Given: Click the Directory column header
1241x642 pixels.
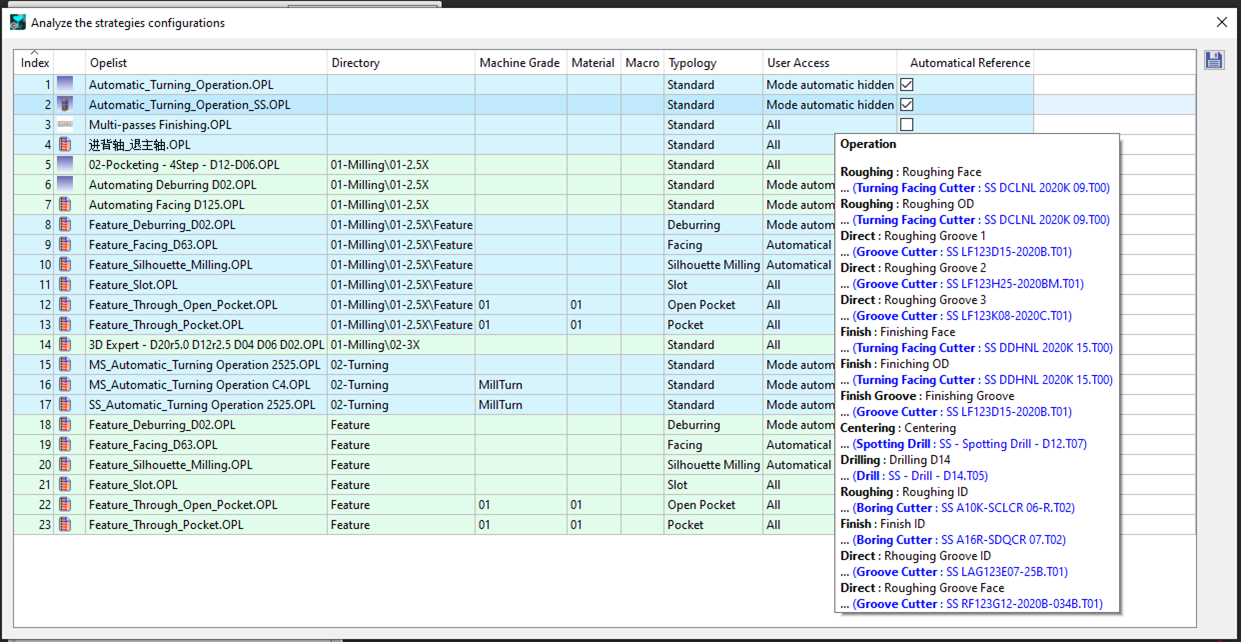Looking at the screenshot, I should (x=400, y=62).
